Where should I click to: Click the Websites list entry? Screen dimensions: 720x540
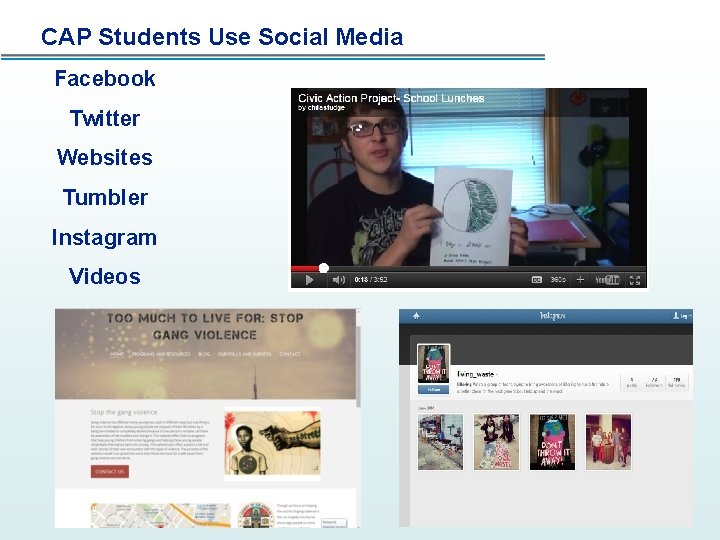tap(105, 157)
